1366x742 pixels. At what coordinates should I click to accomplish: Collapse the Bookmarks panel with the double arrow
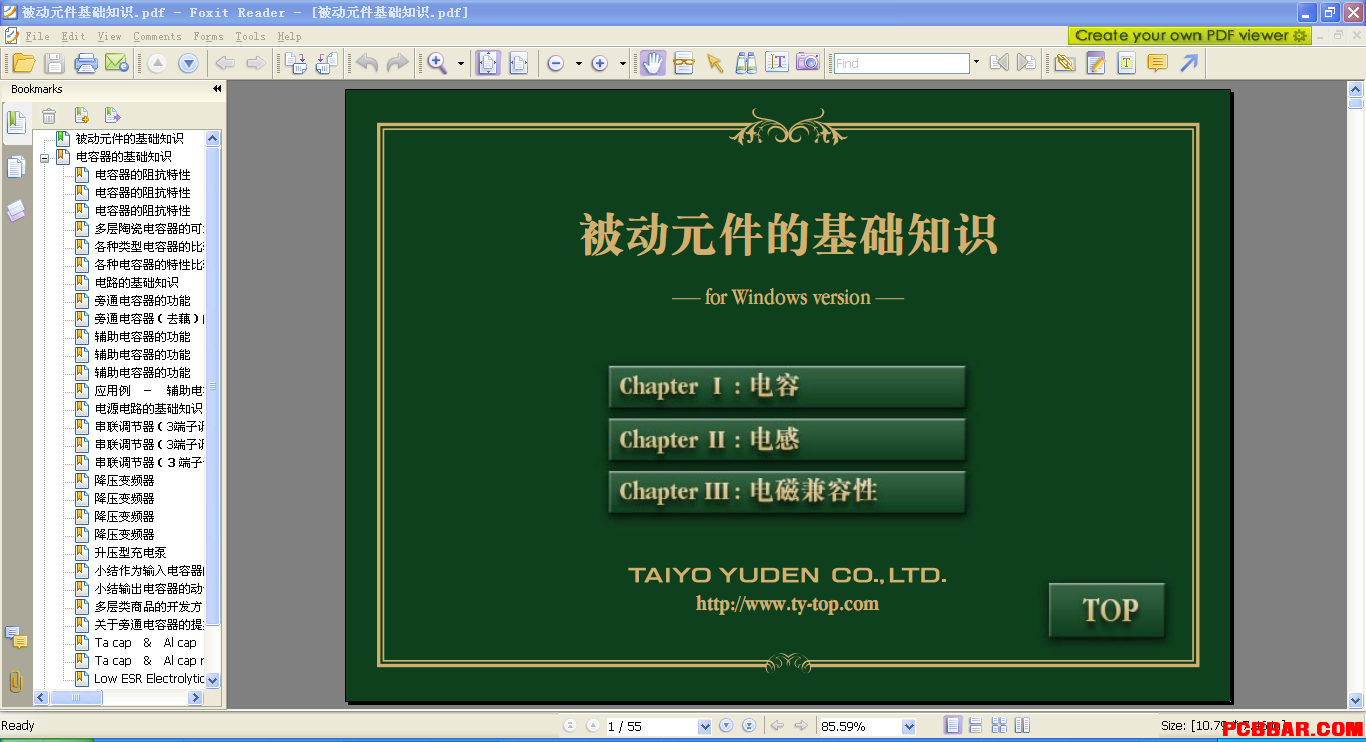point(217,89)
